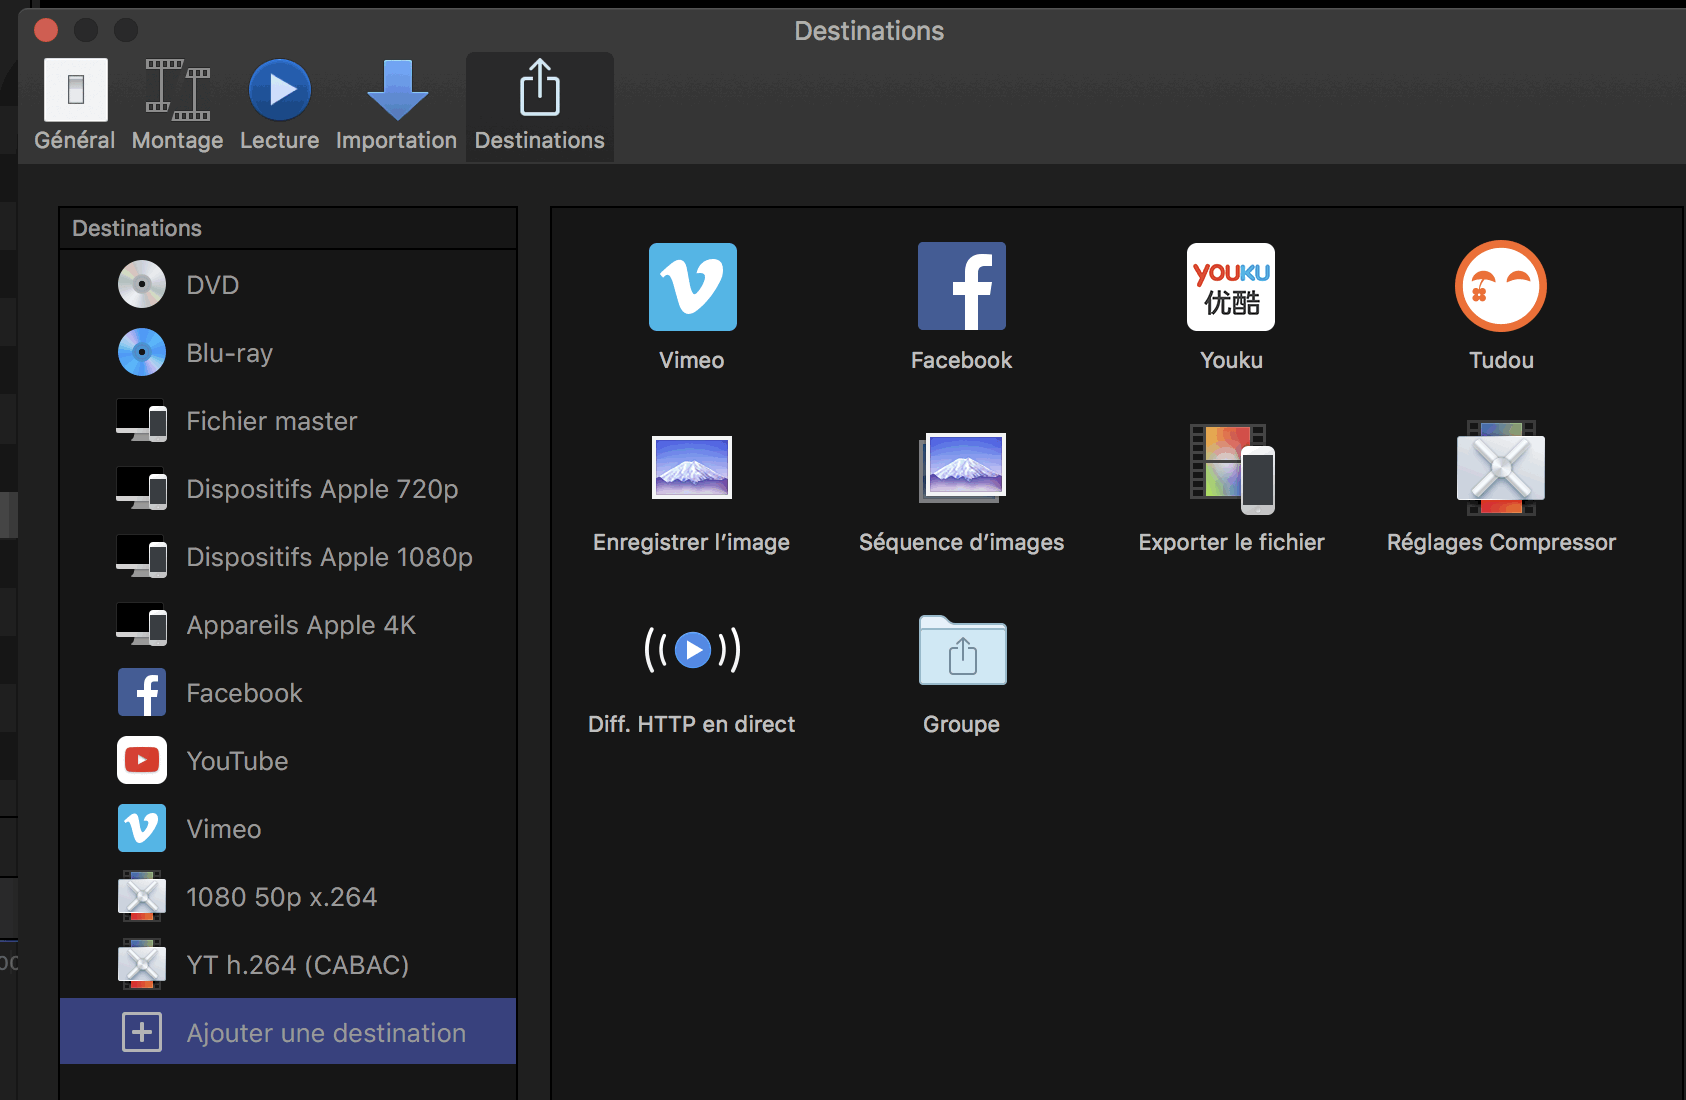Select the Séquence d'images icon
The image size is (1686, 1100).
coord(962,467)
